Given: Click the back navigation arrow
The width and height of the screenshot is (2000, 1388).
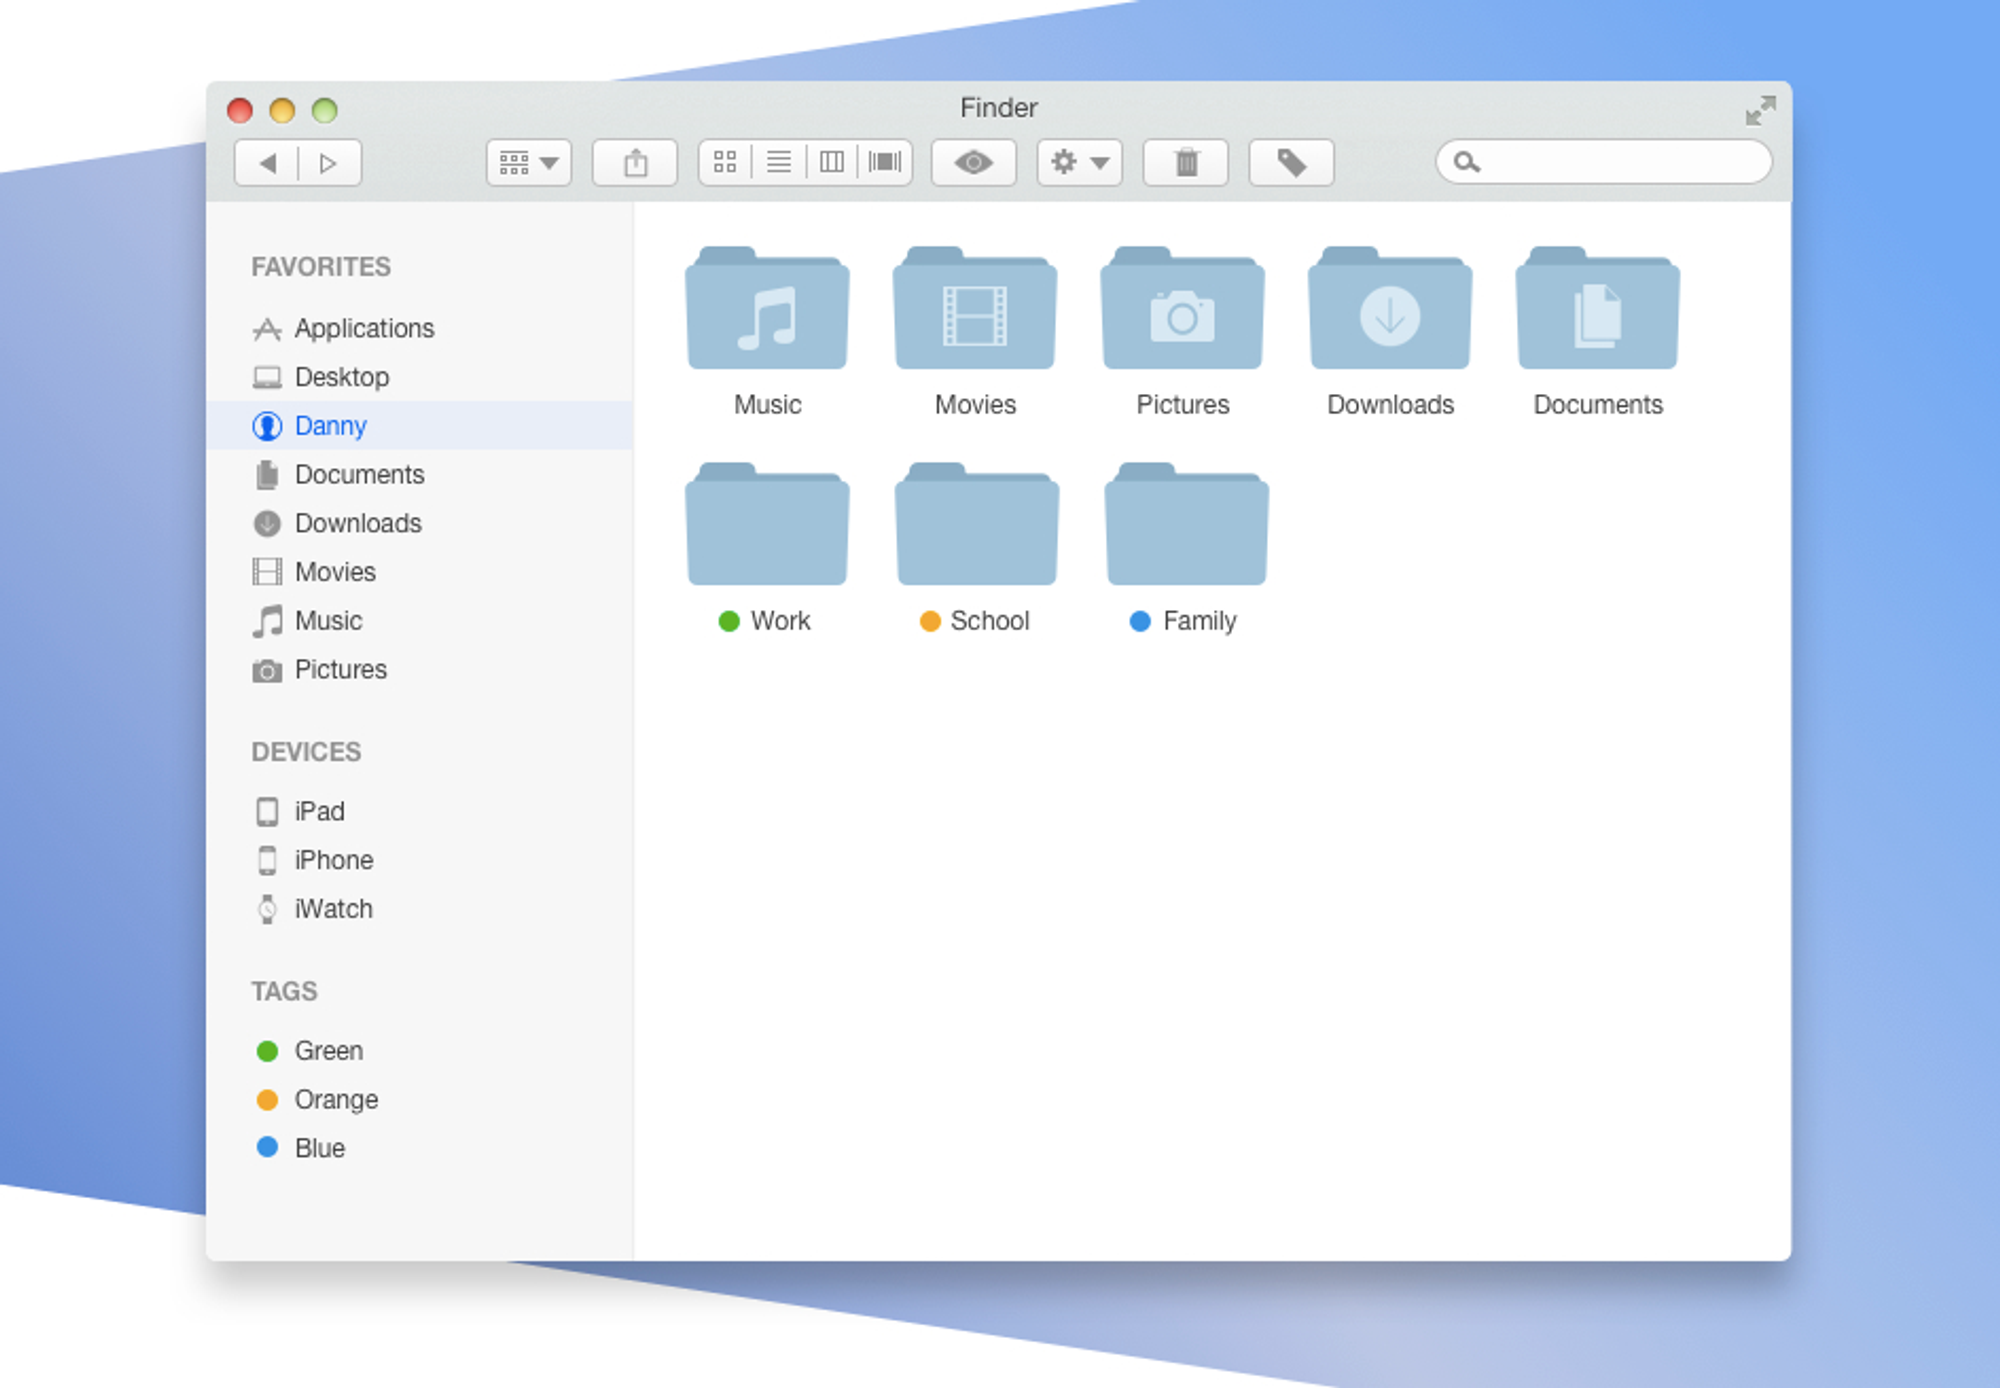Looking at the screenshot, I should coord(267,163).
